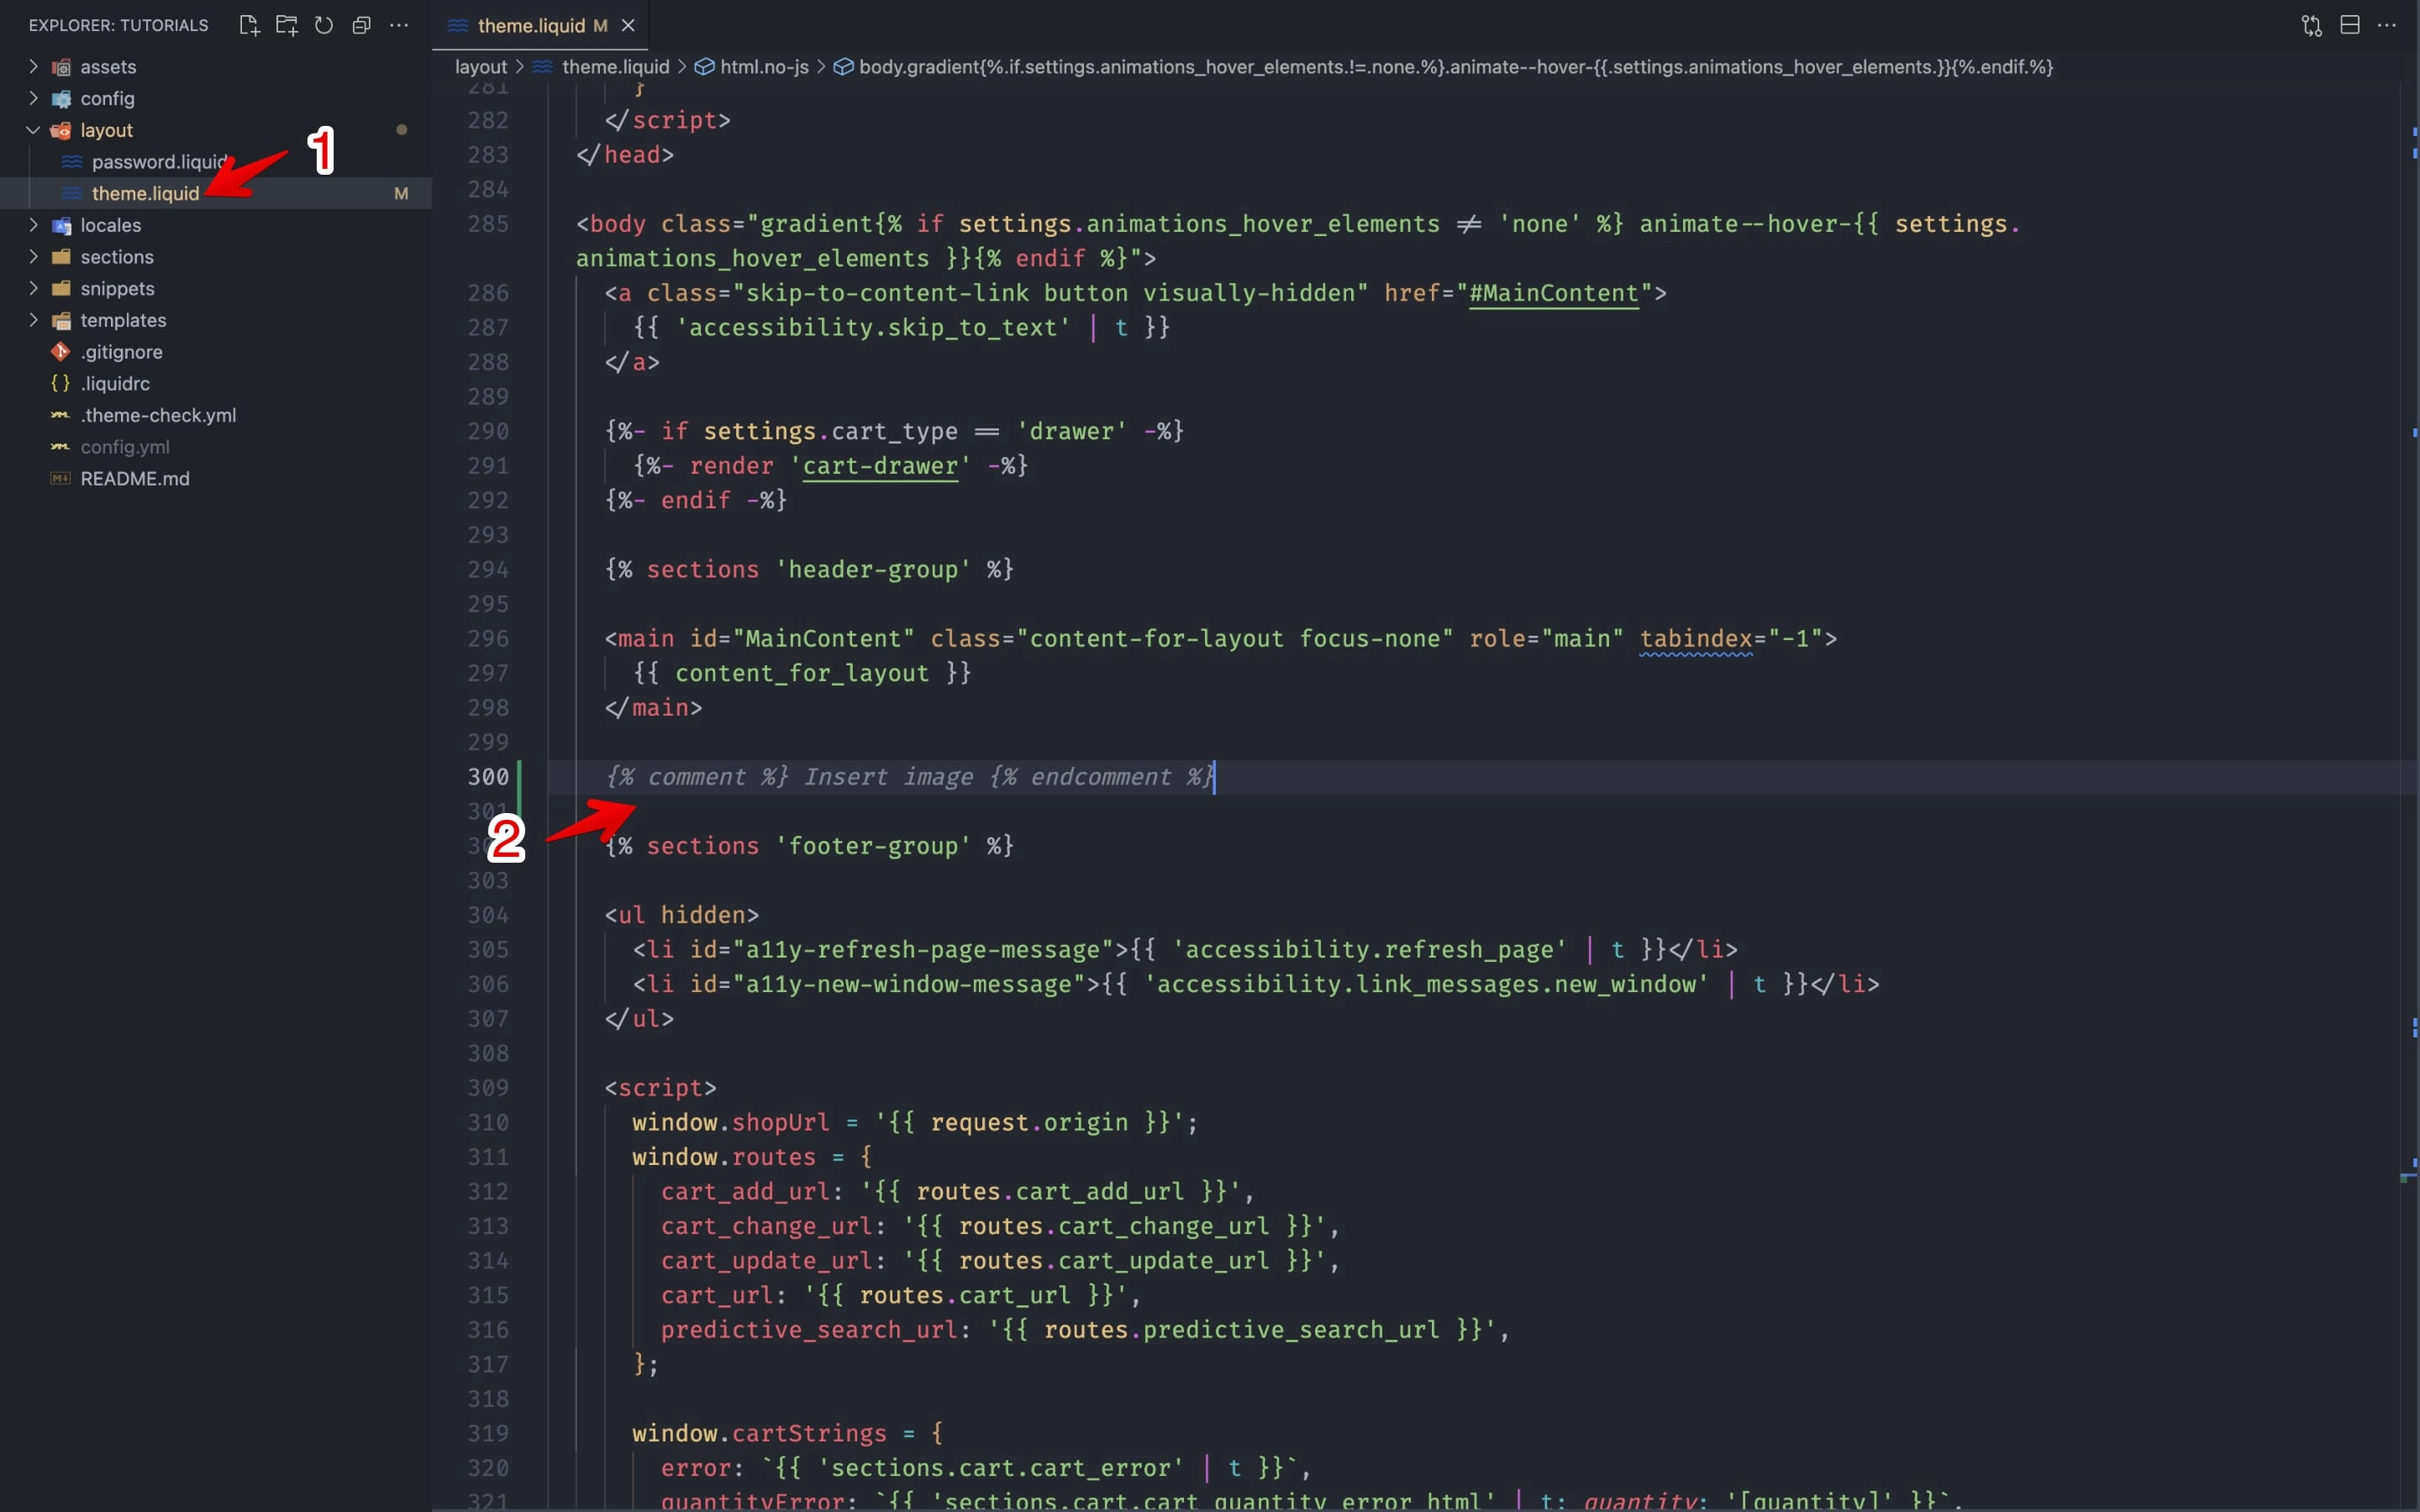Viewport: 2420px width, 1512px height.
Task: Click the underlined tabindex attribute
Action: click(1696, 639)
